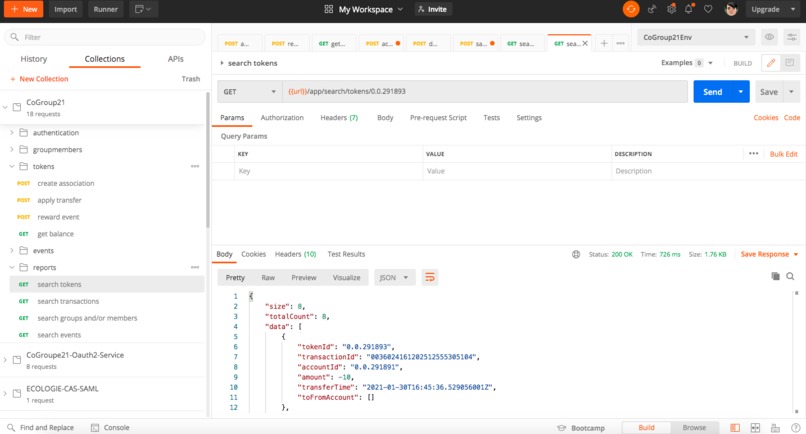Open help question mark icon

795,427
